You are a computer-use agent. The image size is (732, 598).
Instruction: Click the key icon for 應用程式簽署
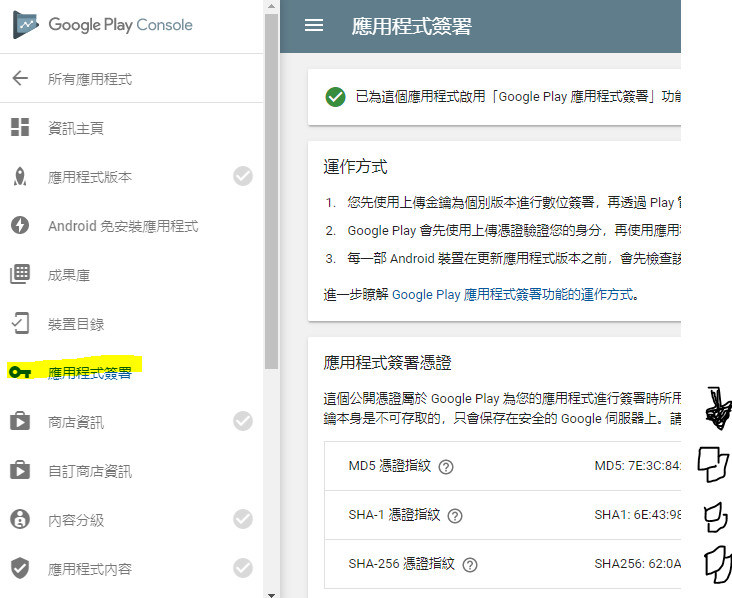click(20, 373)
